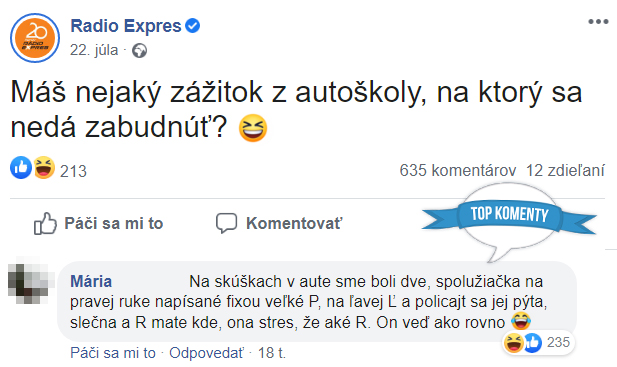Like the comment via Páči sa mi to

(113, 353)
